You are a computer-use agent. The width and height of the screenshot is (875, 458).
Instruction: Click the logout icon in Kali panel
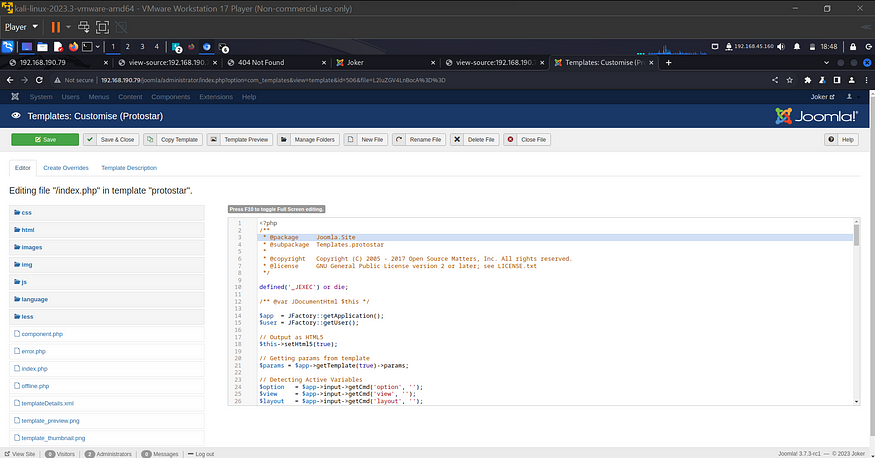[x=868, y=47]
